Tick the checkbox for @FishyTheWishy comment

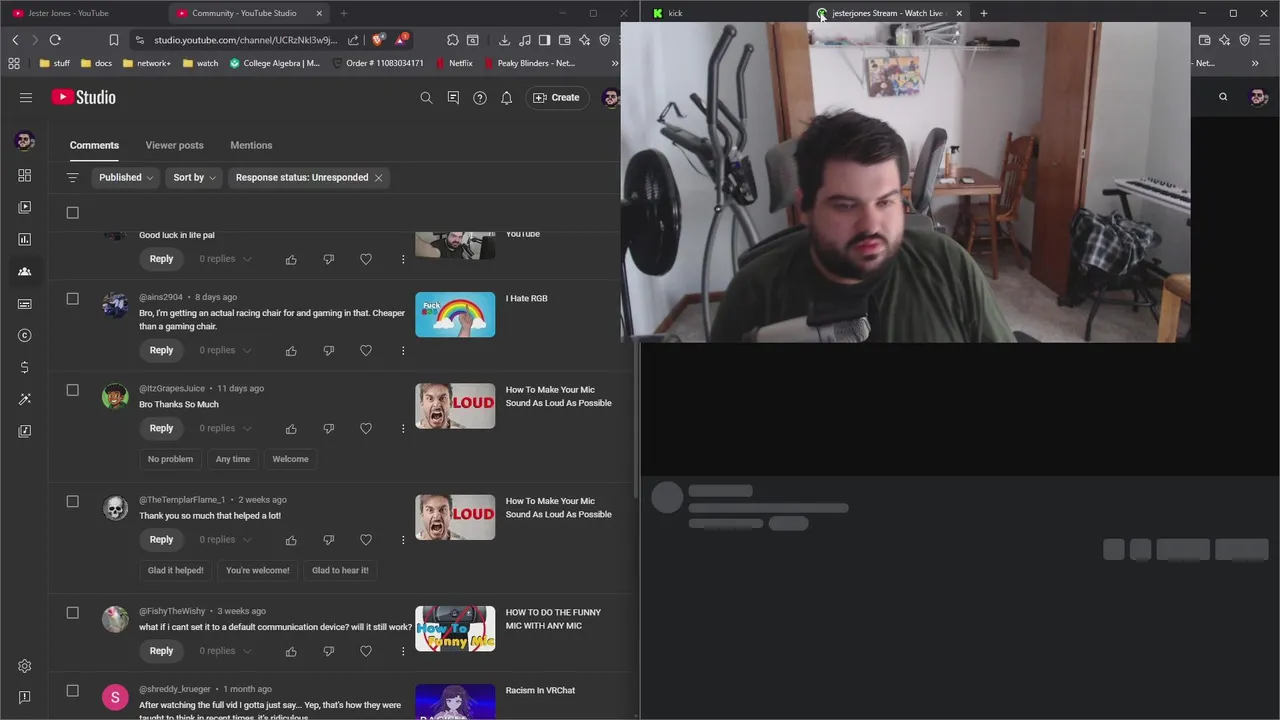pos(72,612)
